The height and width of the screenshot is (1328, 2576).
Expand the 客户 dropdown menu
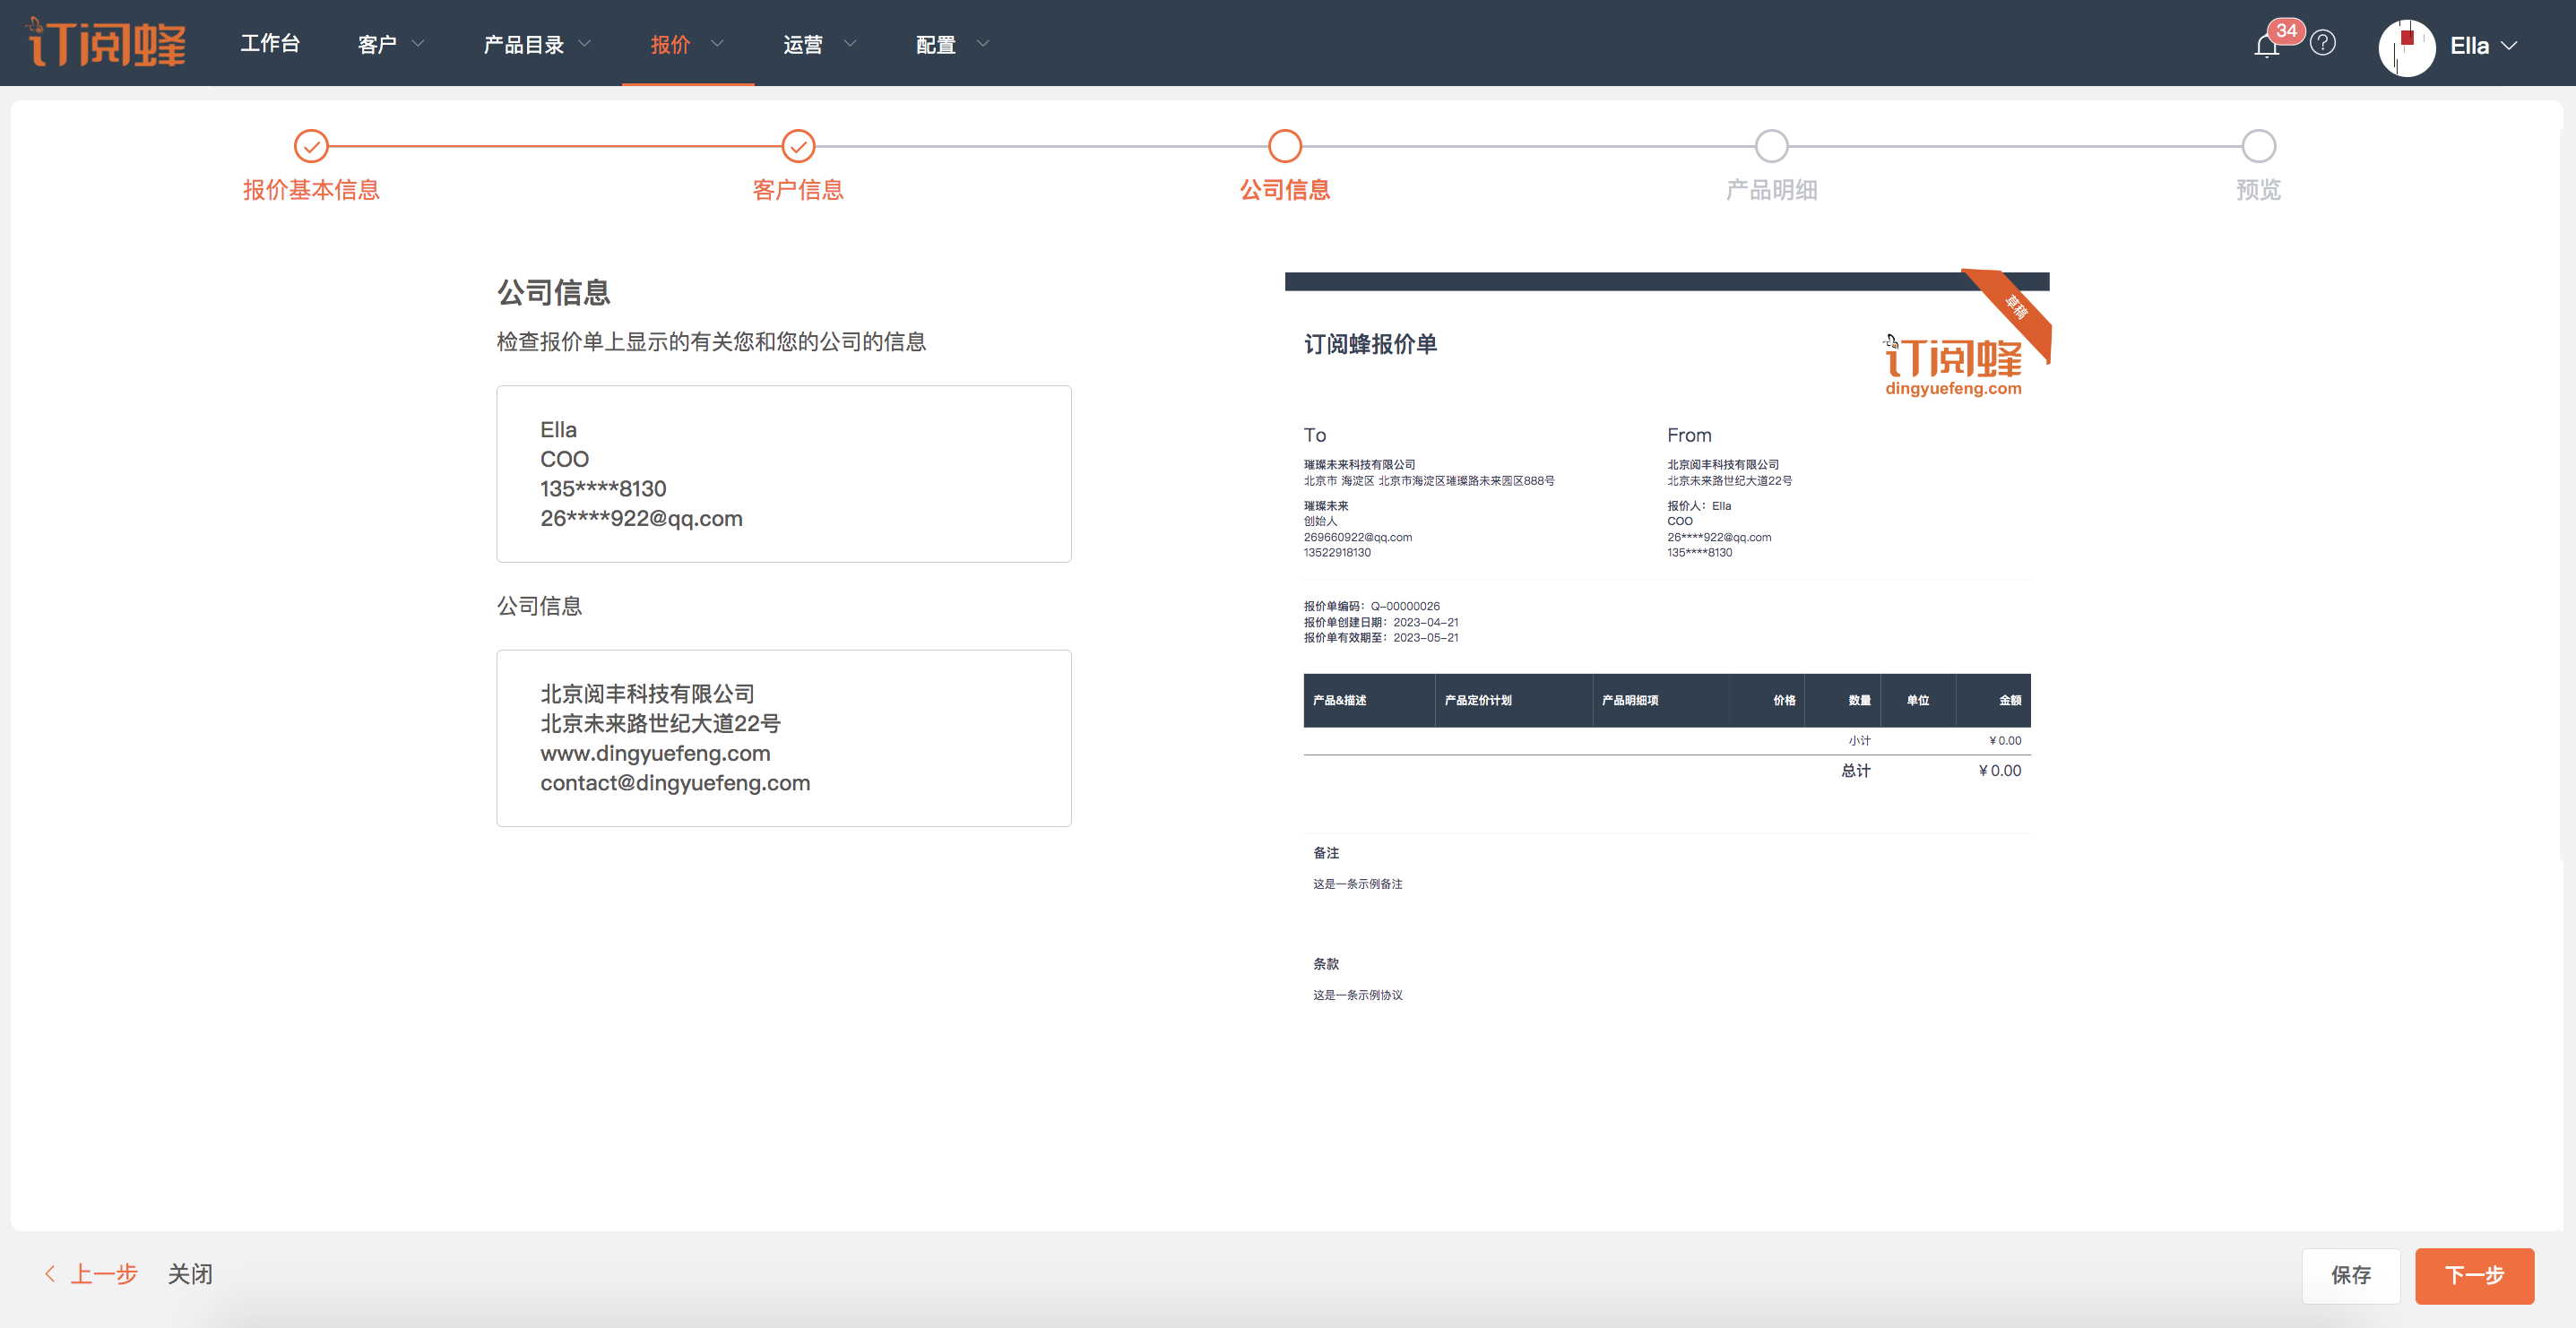(x=391, y=44)
